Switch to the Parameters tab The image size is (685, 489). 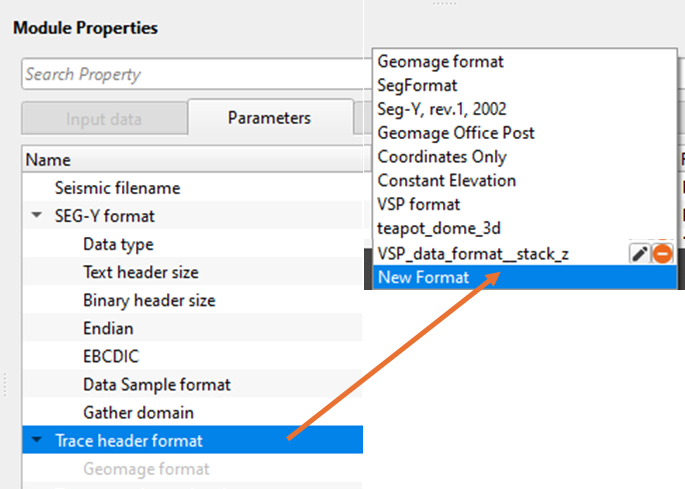(269, 118)
